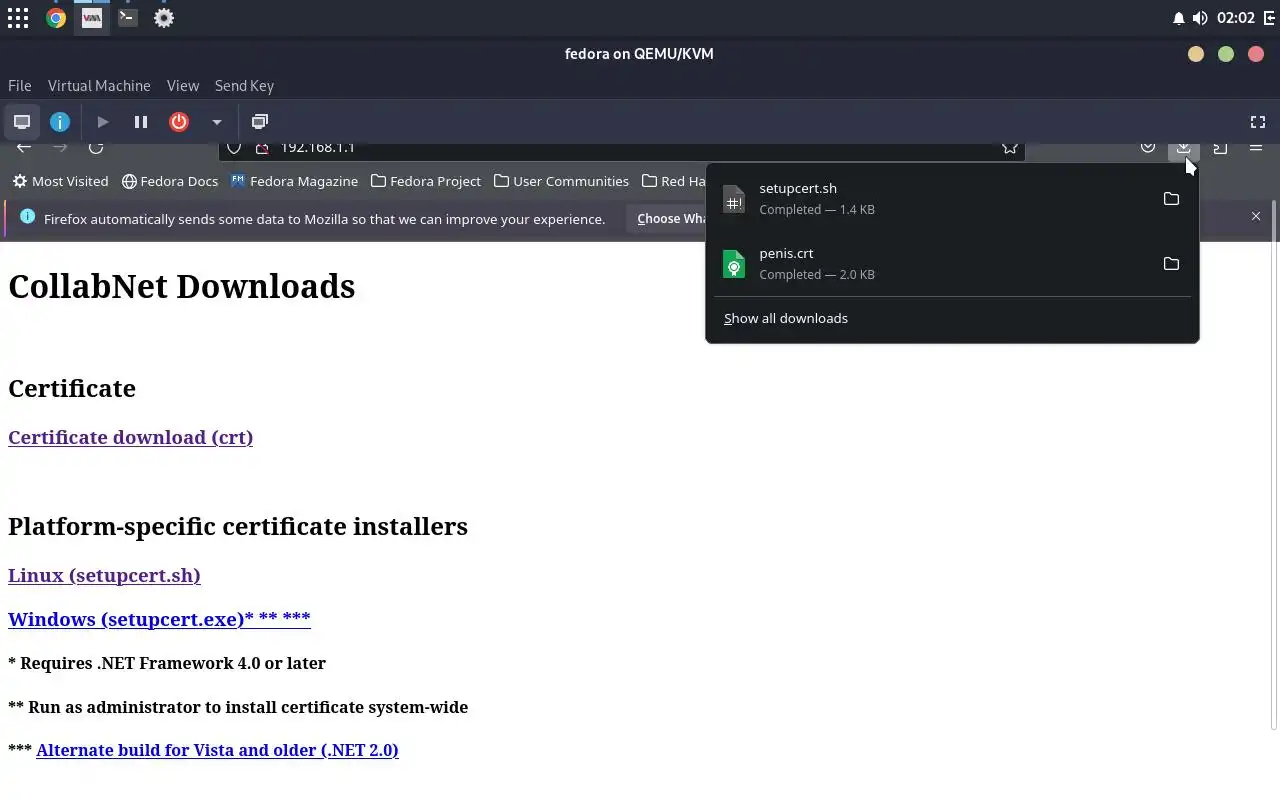Switch to Virtual Machine Manager app icon
This screenshot has width=1280, height=800.
tap(92, 18)
